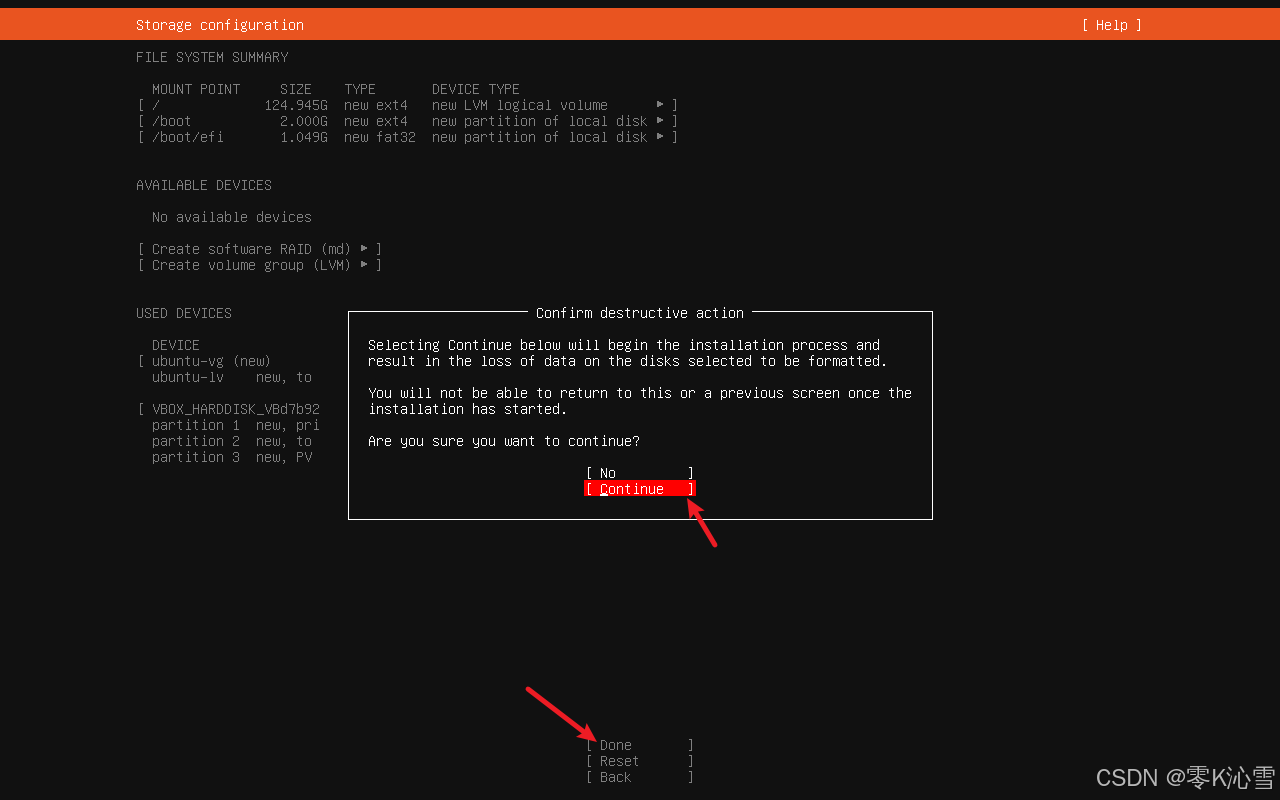Click the 124.945G size value
Image resolution: width=1280 pixels, height=800 pixels.
click(296, 105)
